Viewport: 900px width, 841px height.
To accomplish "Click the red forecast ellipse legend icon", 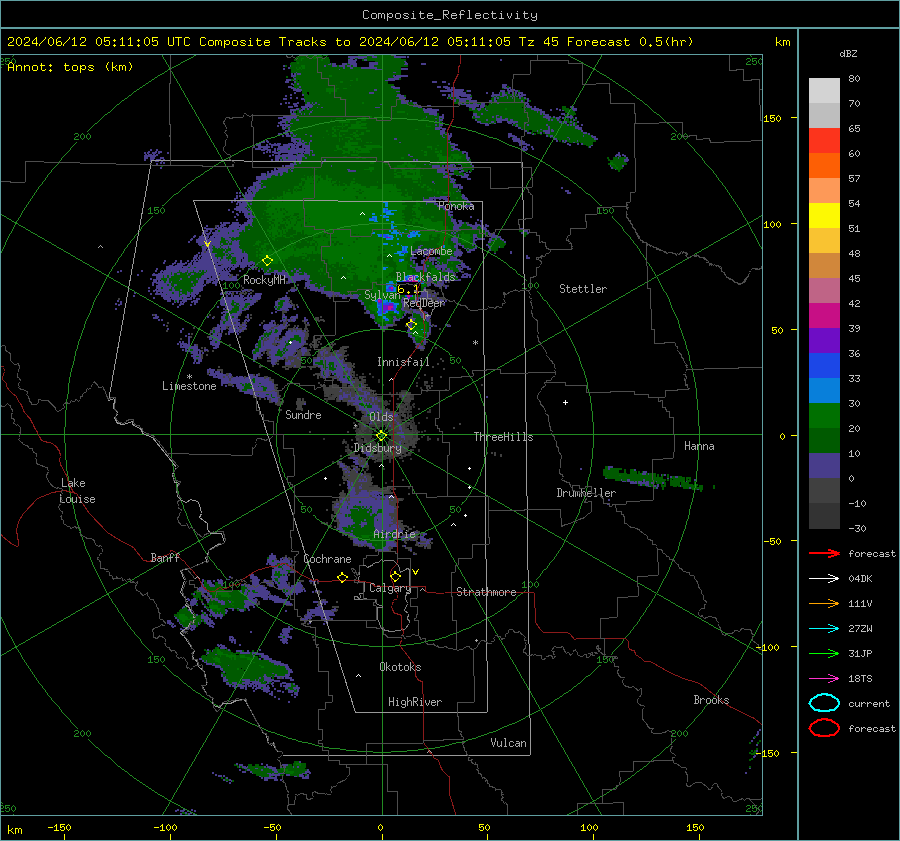I will click(x=824, y=728).
